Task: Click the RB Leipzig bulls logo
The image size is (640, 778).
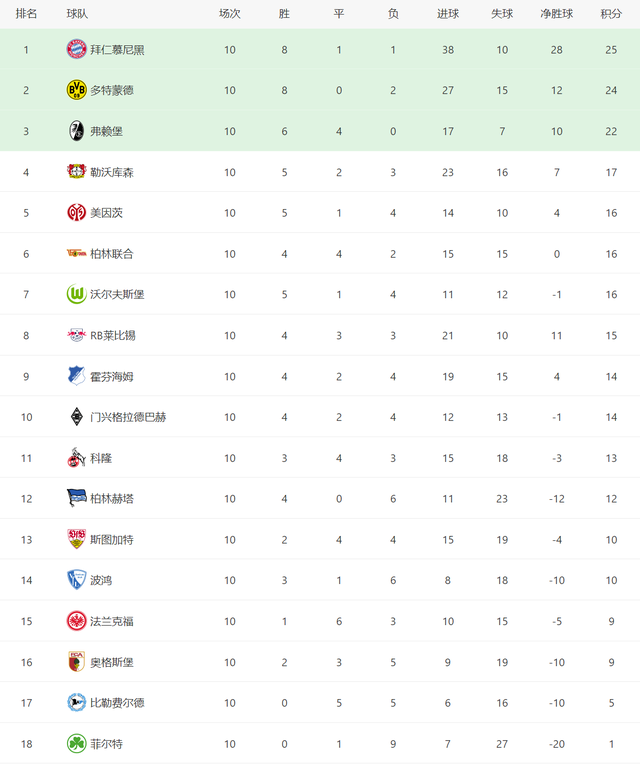Action: coord(76,335)
